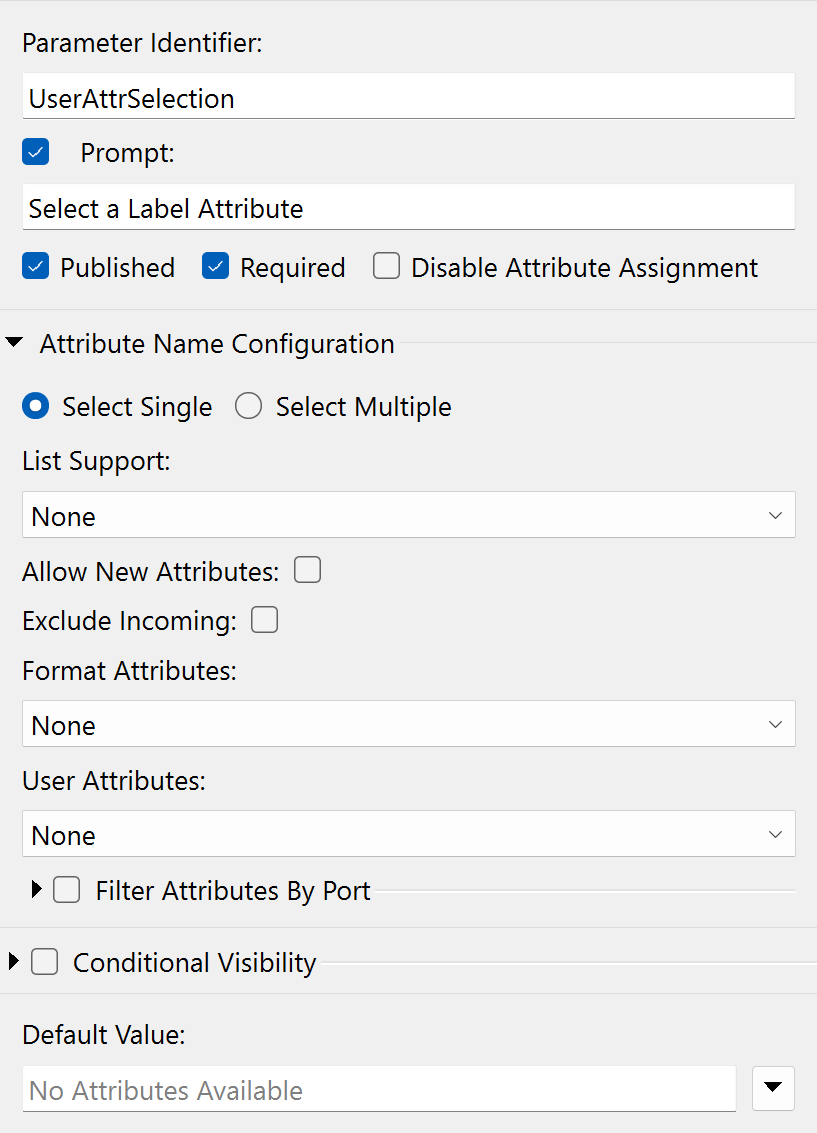The image size is (817, 1133).
Task: Collapse the Attribute Name Configuration section
Action: tap(16, 341)
